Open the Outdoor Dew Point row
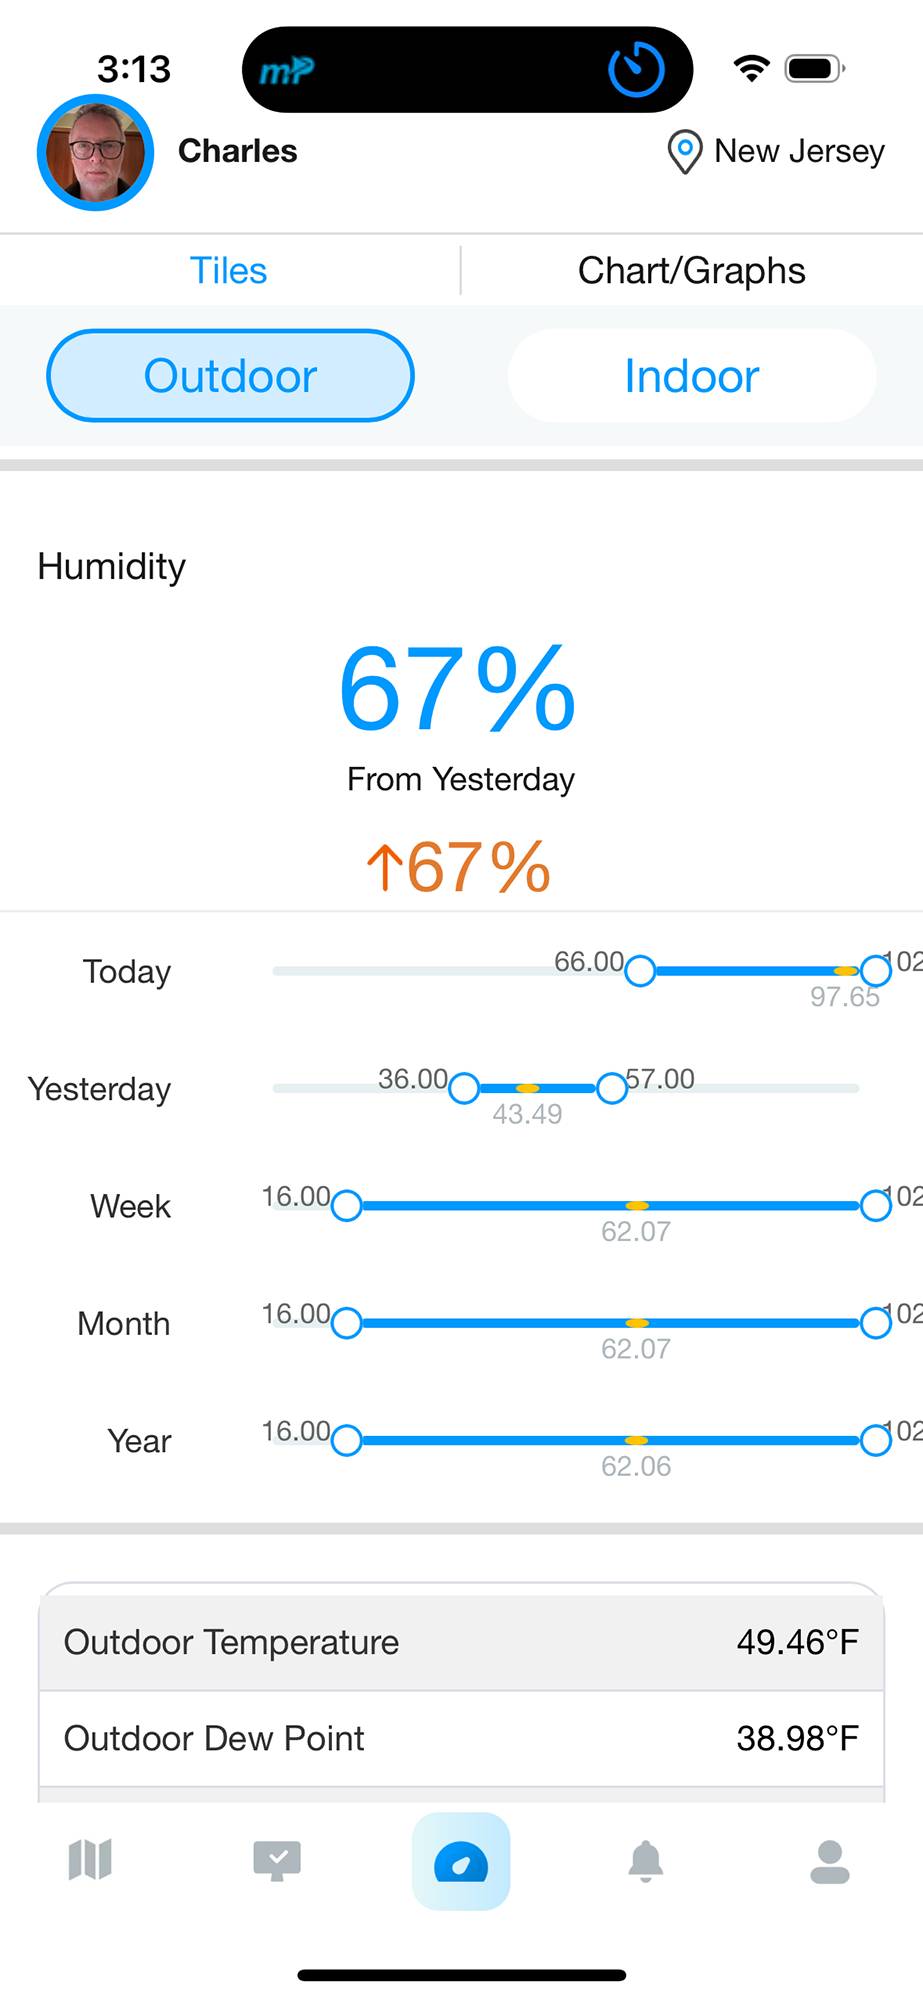The image size is (923, 2000). point(461,1739)
